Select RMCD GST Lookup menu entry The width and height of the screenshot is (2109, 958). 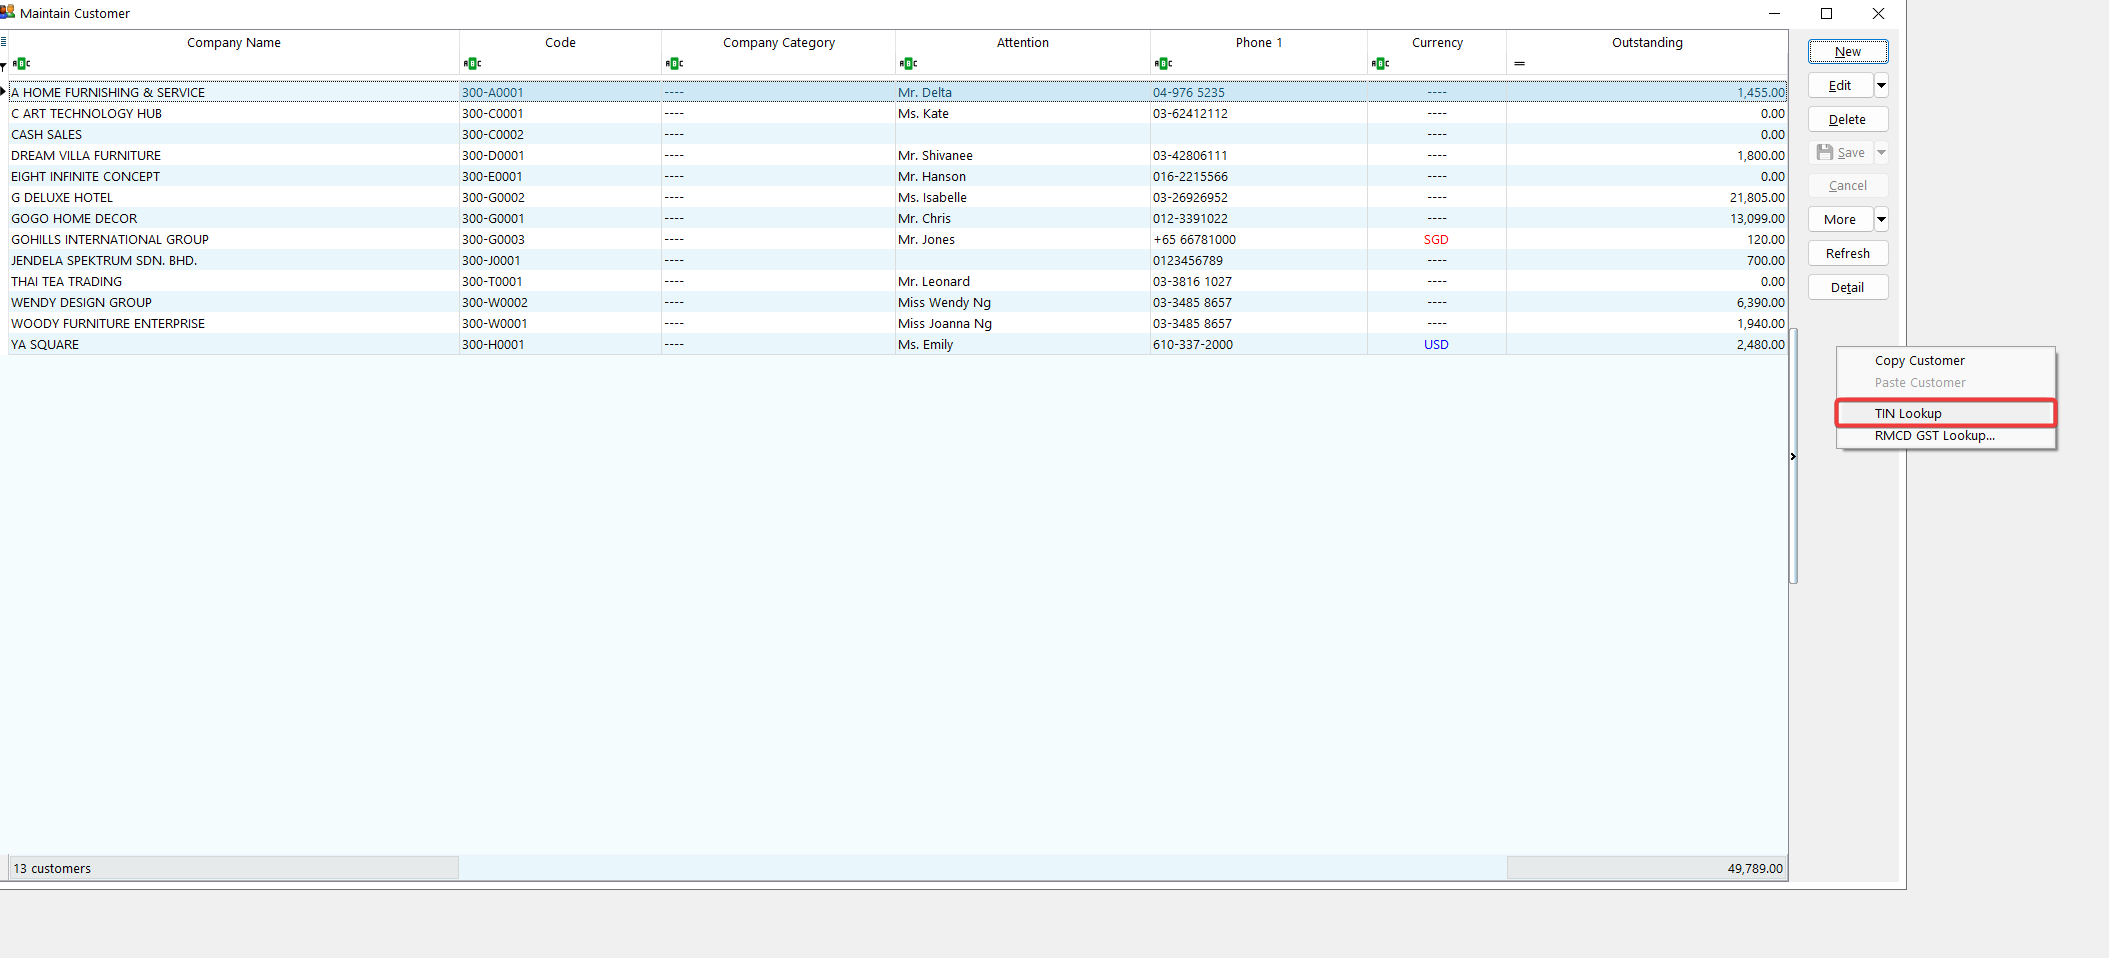(1945, 436)
